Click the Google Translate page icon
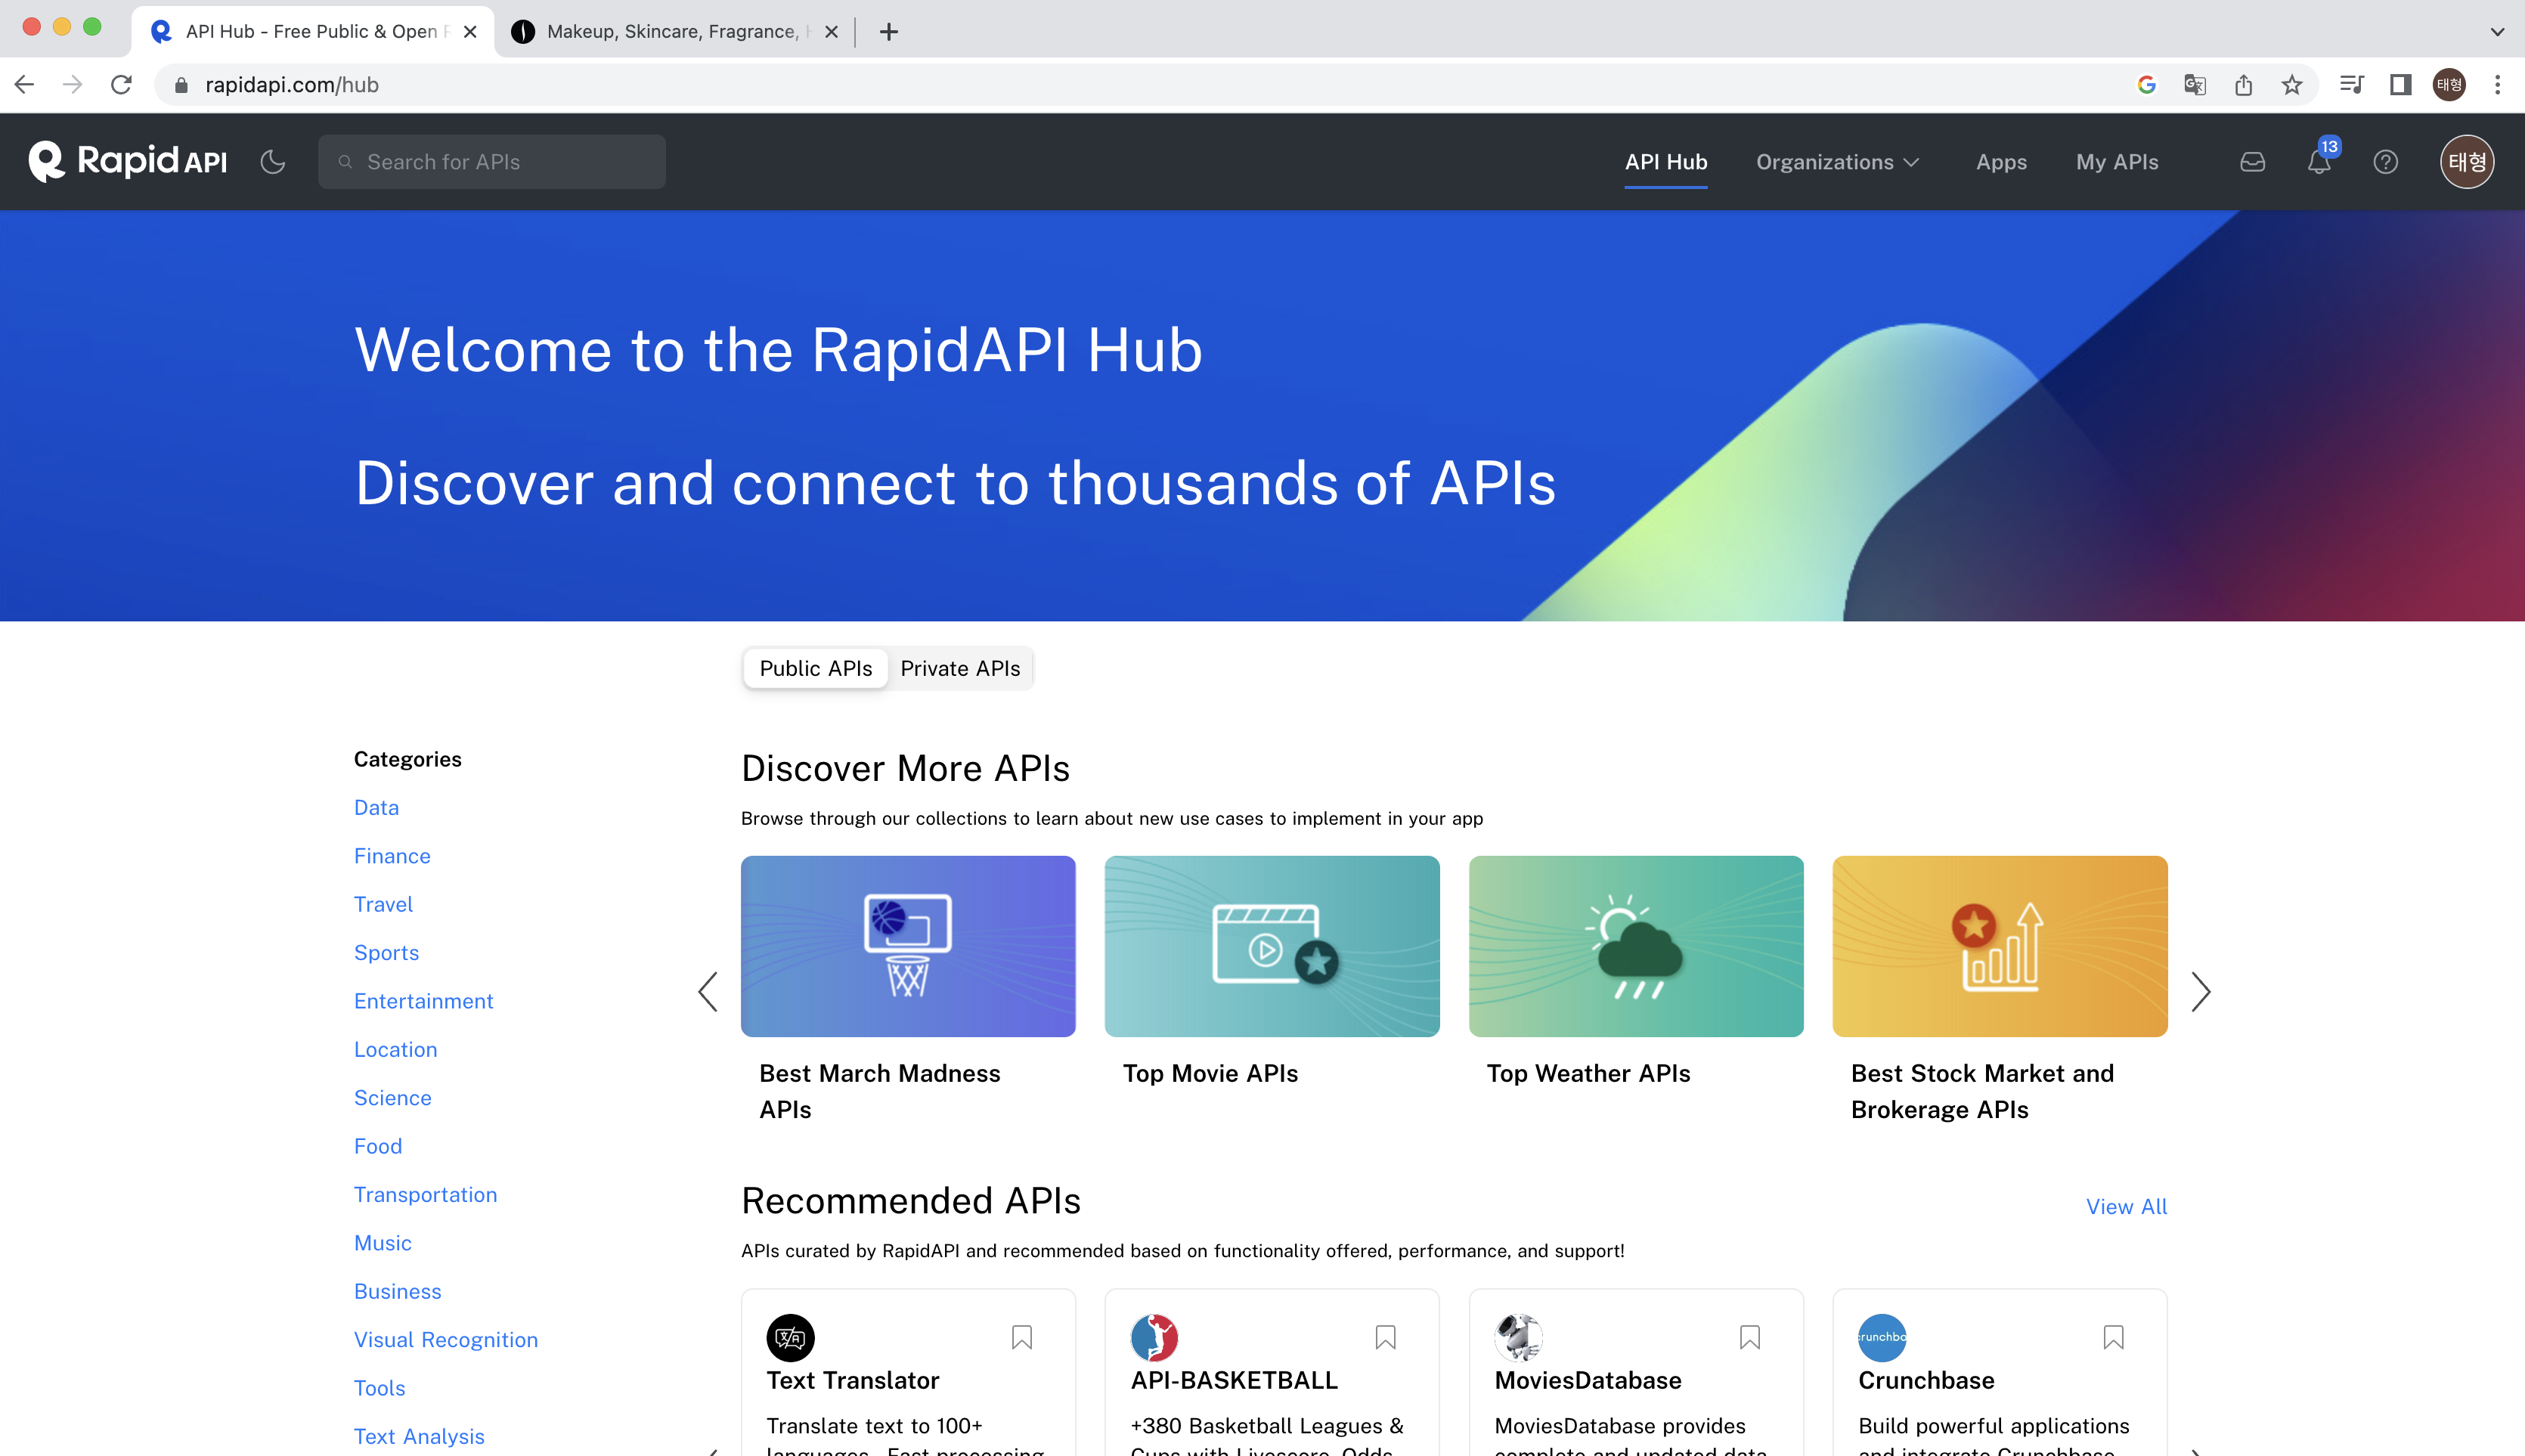This screenshot has height=1456, width=2525. [2194, 85]
